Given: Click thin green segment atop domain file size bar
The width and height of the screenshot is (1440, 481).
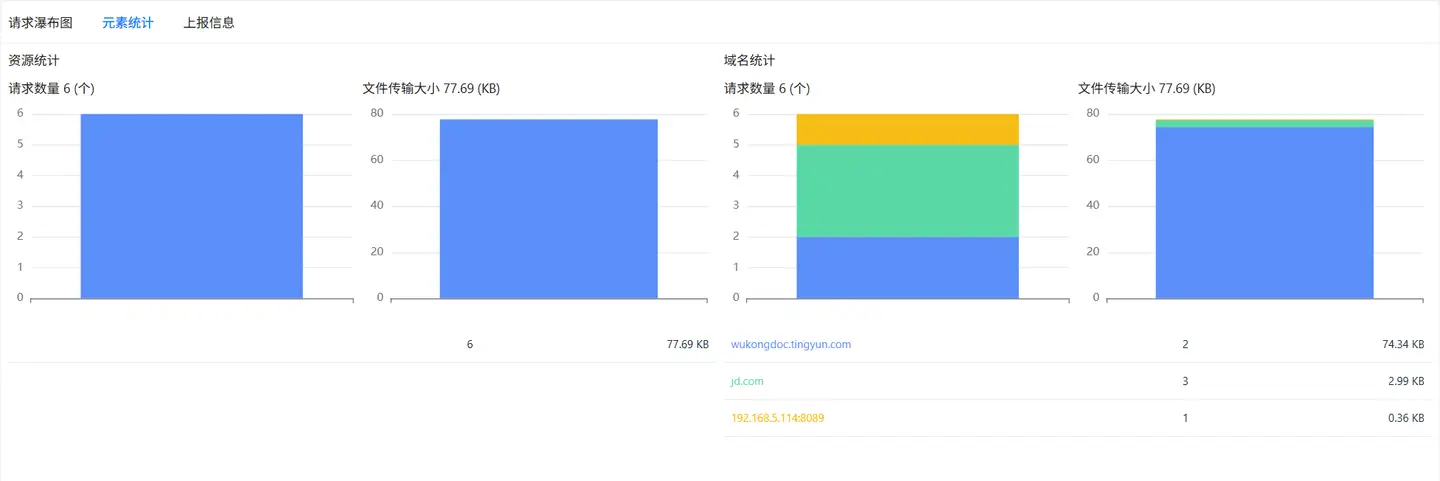Looking at the screenshot, I should tap(1264, 123).
